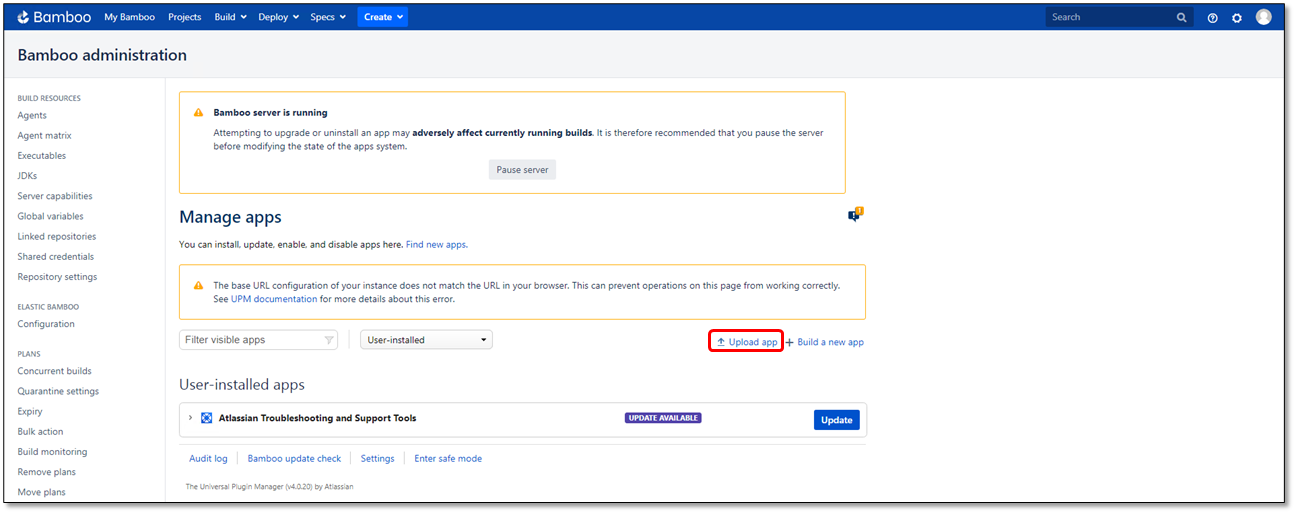The image size is (1295, 513).
Task: Open Remove plans in sidebar
Action: click(x=46, y=472)
